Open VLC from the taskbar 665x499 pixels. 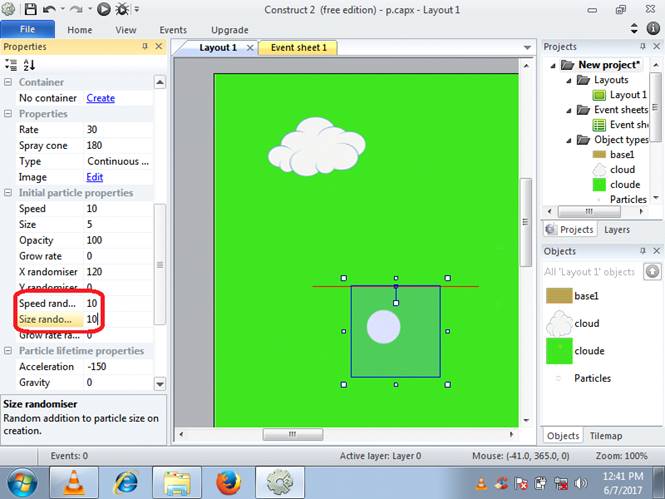[74, 482]
